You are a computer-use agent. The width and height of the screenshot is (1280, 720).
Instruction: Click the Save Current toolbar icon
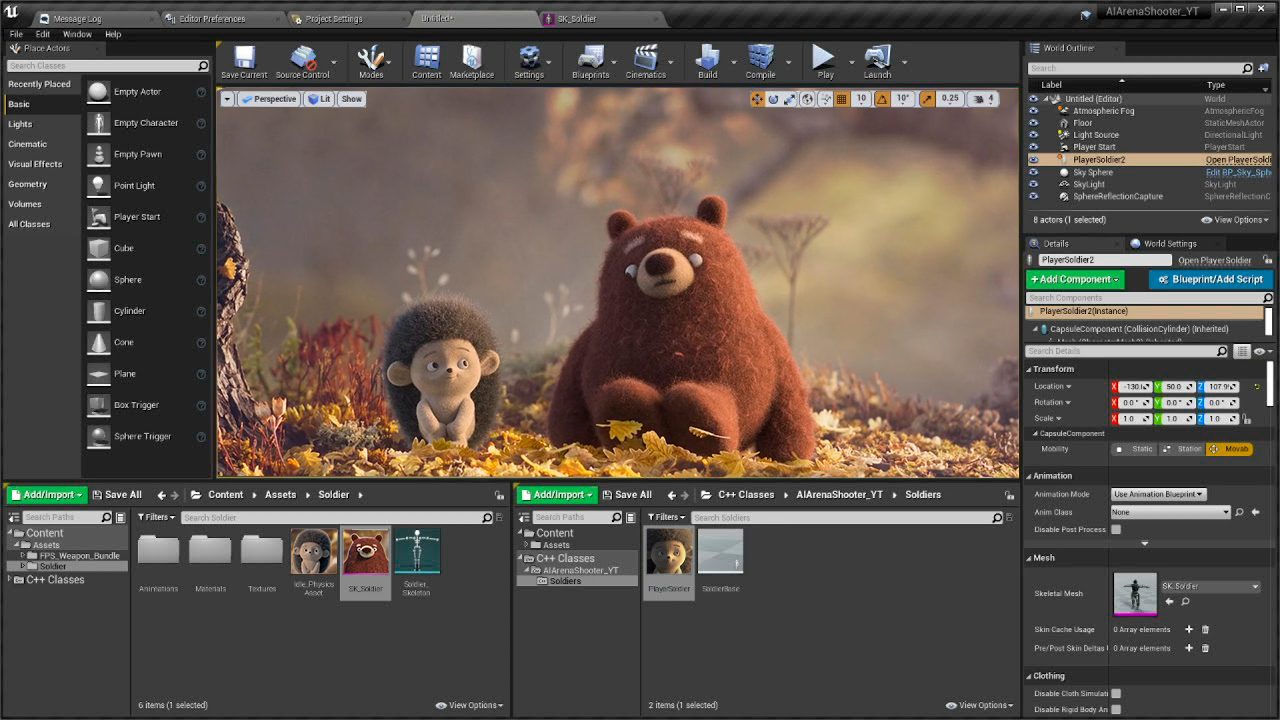point(244,59)
